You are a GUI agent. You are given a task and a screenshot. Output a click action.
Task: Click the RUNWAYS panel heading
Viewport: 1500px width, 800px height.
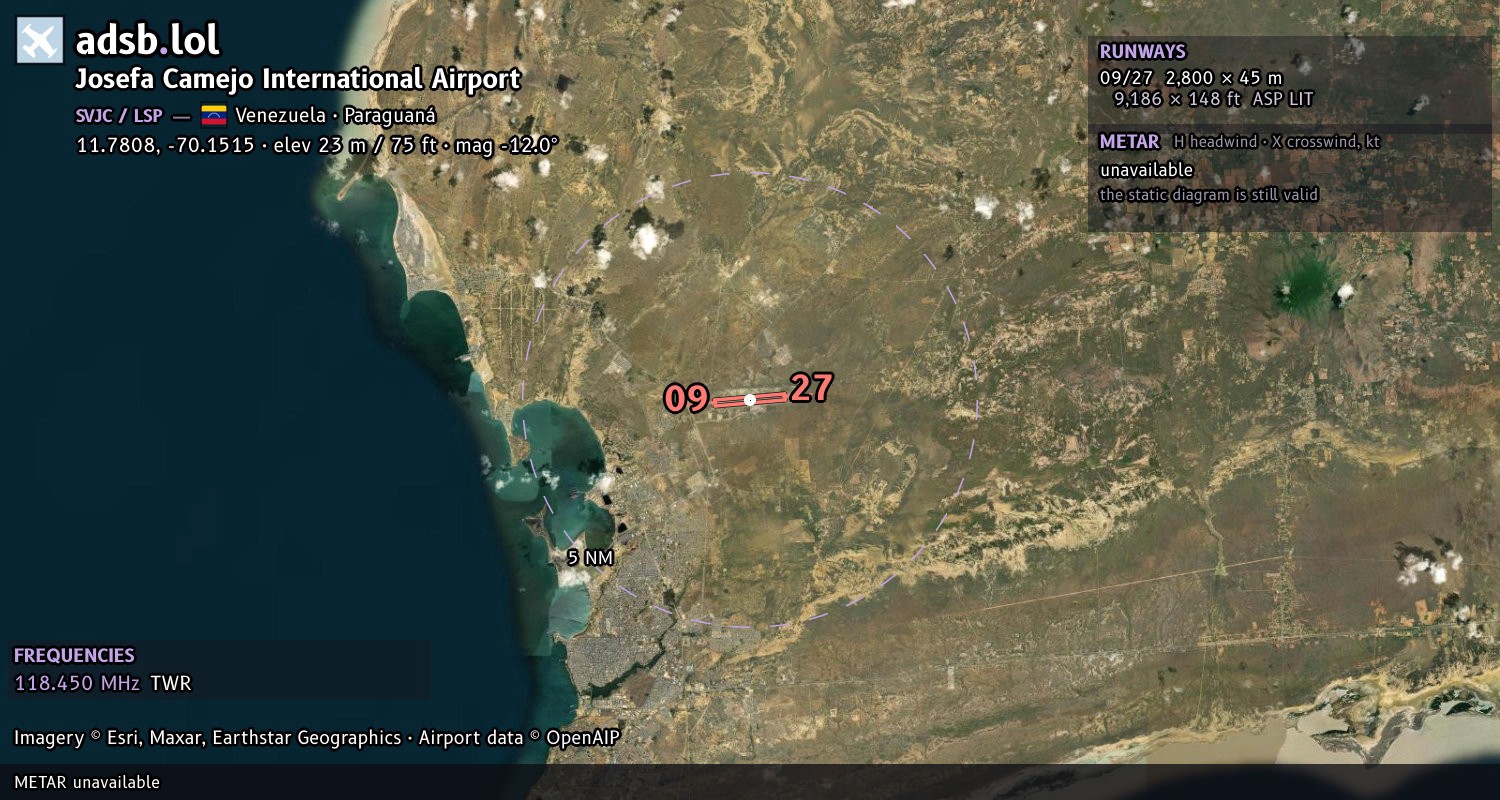[1142, 52]
